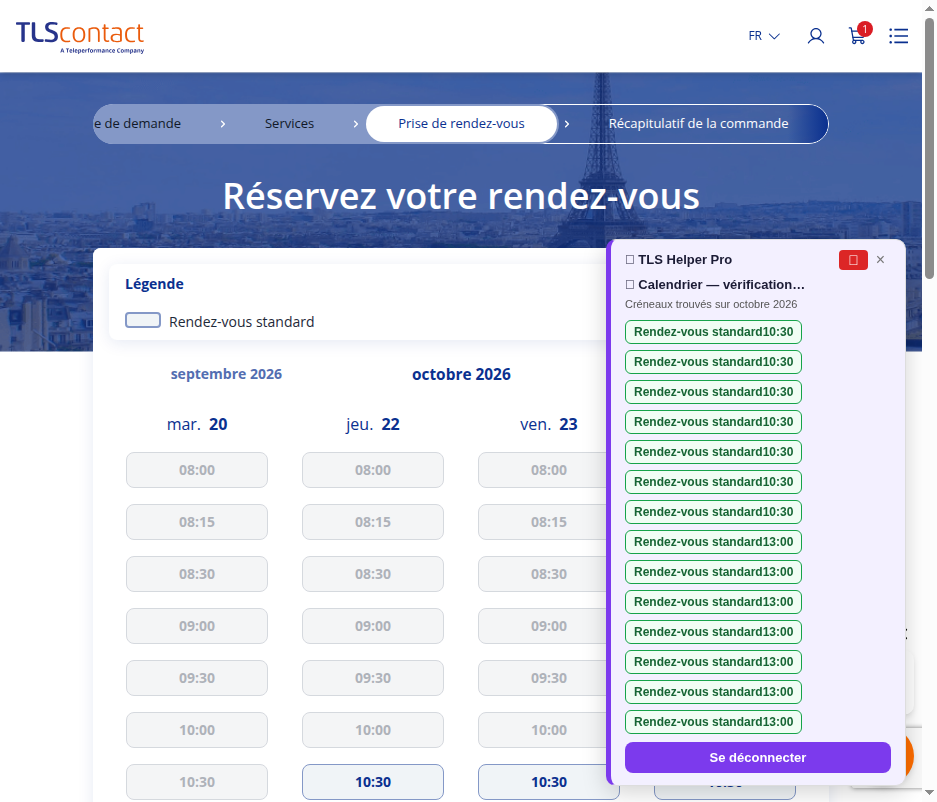Click the mar. 20 day header
Screen dimensions: 937x802
tap(197, 424)
